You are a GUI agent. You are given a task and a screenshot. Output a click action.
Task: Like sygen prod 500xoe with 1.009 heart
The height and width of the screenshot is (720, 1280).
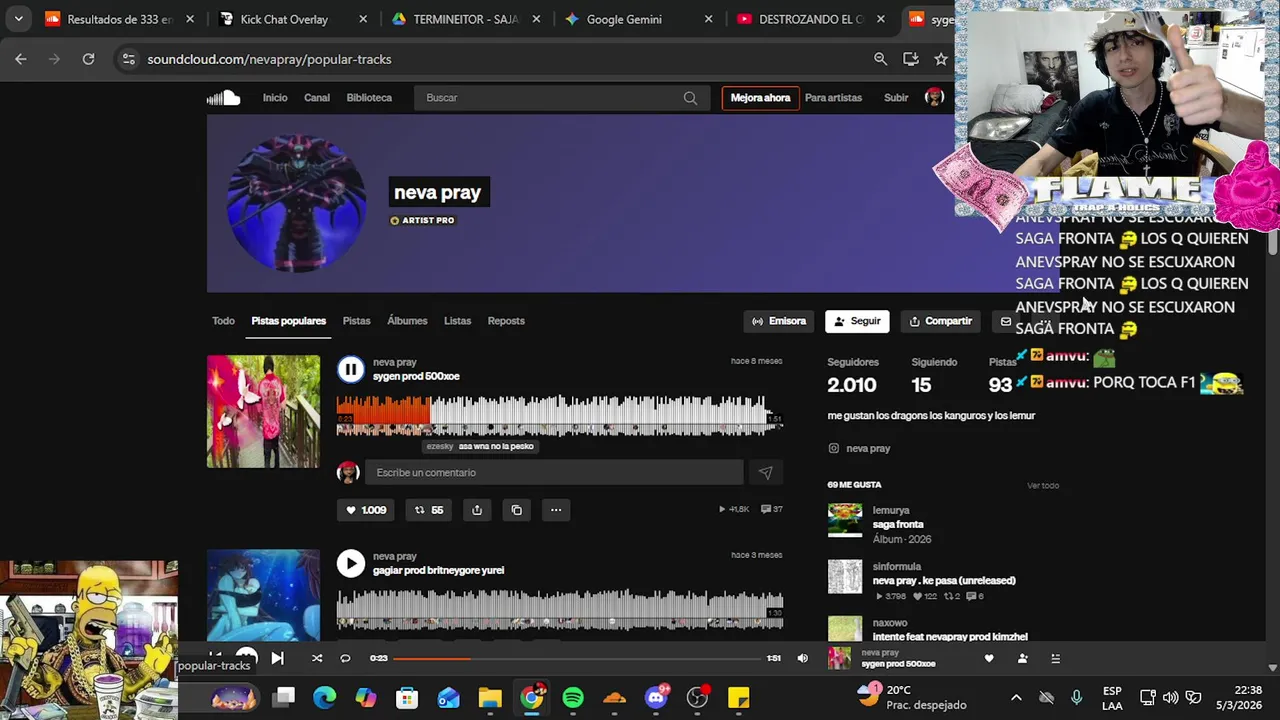tap(365, 510)
